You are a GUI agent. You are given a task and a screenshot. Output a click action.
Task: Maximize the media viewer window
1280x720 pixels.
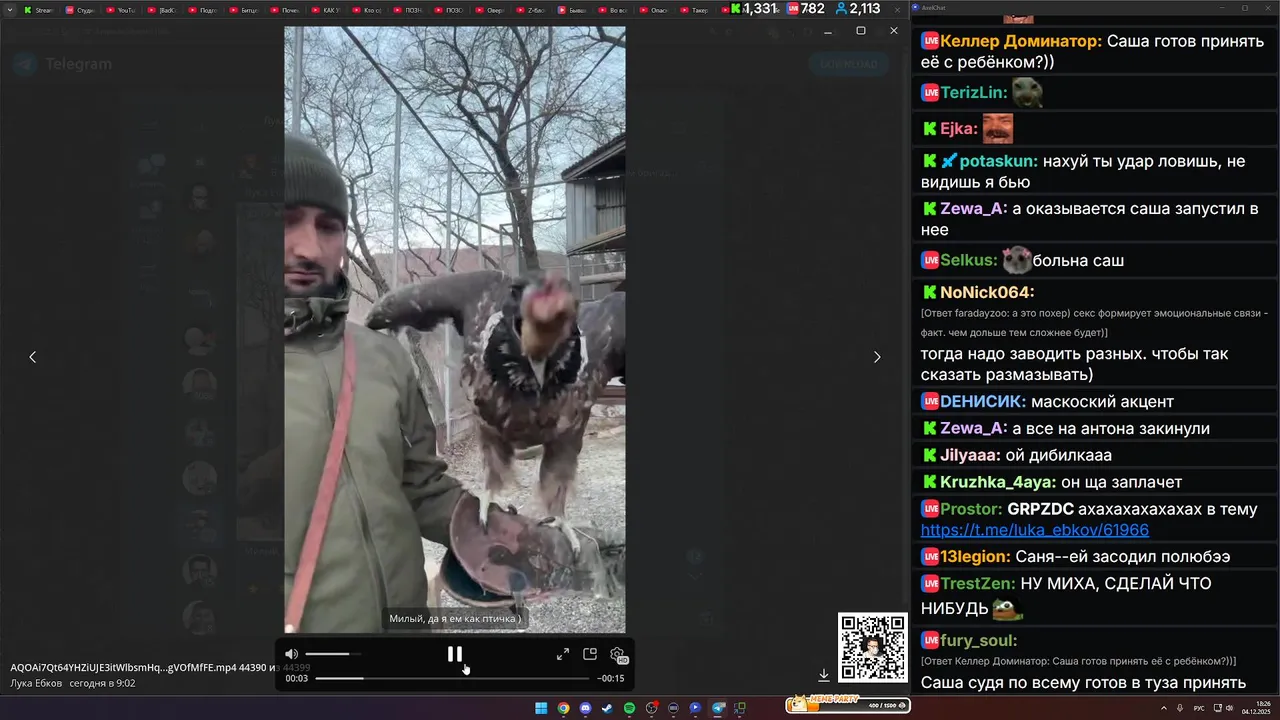(861, 31)
